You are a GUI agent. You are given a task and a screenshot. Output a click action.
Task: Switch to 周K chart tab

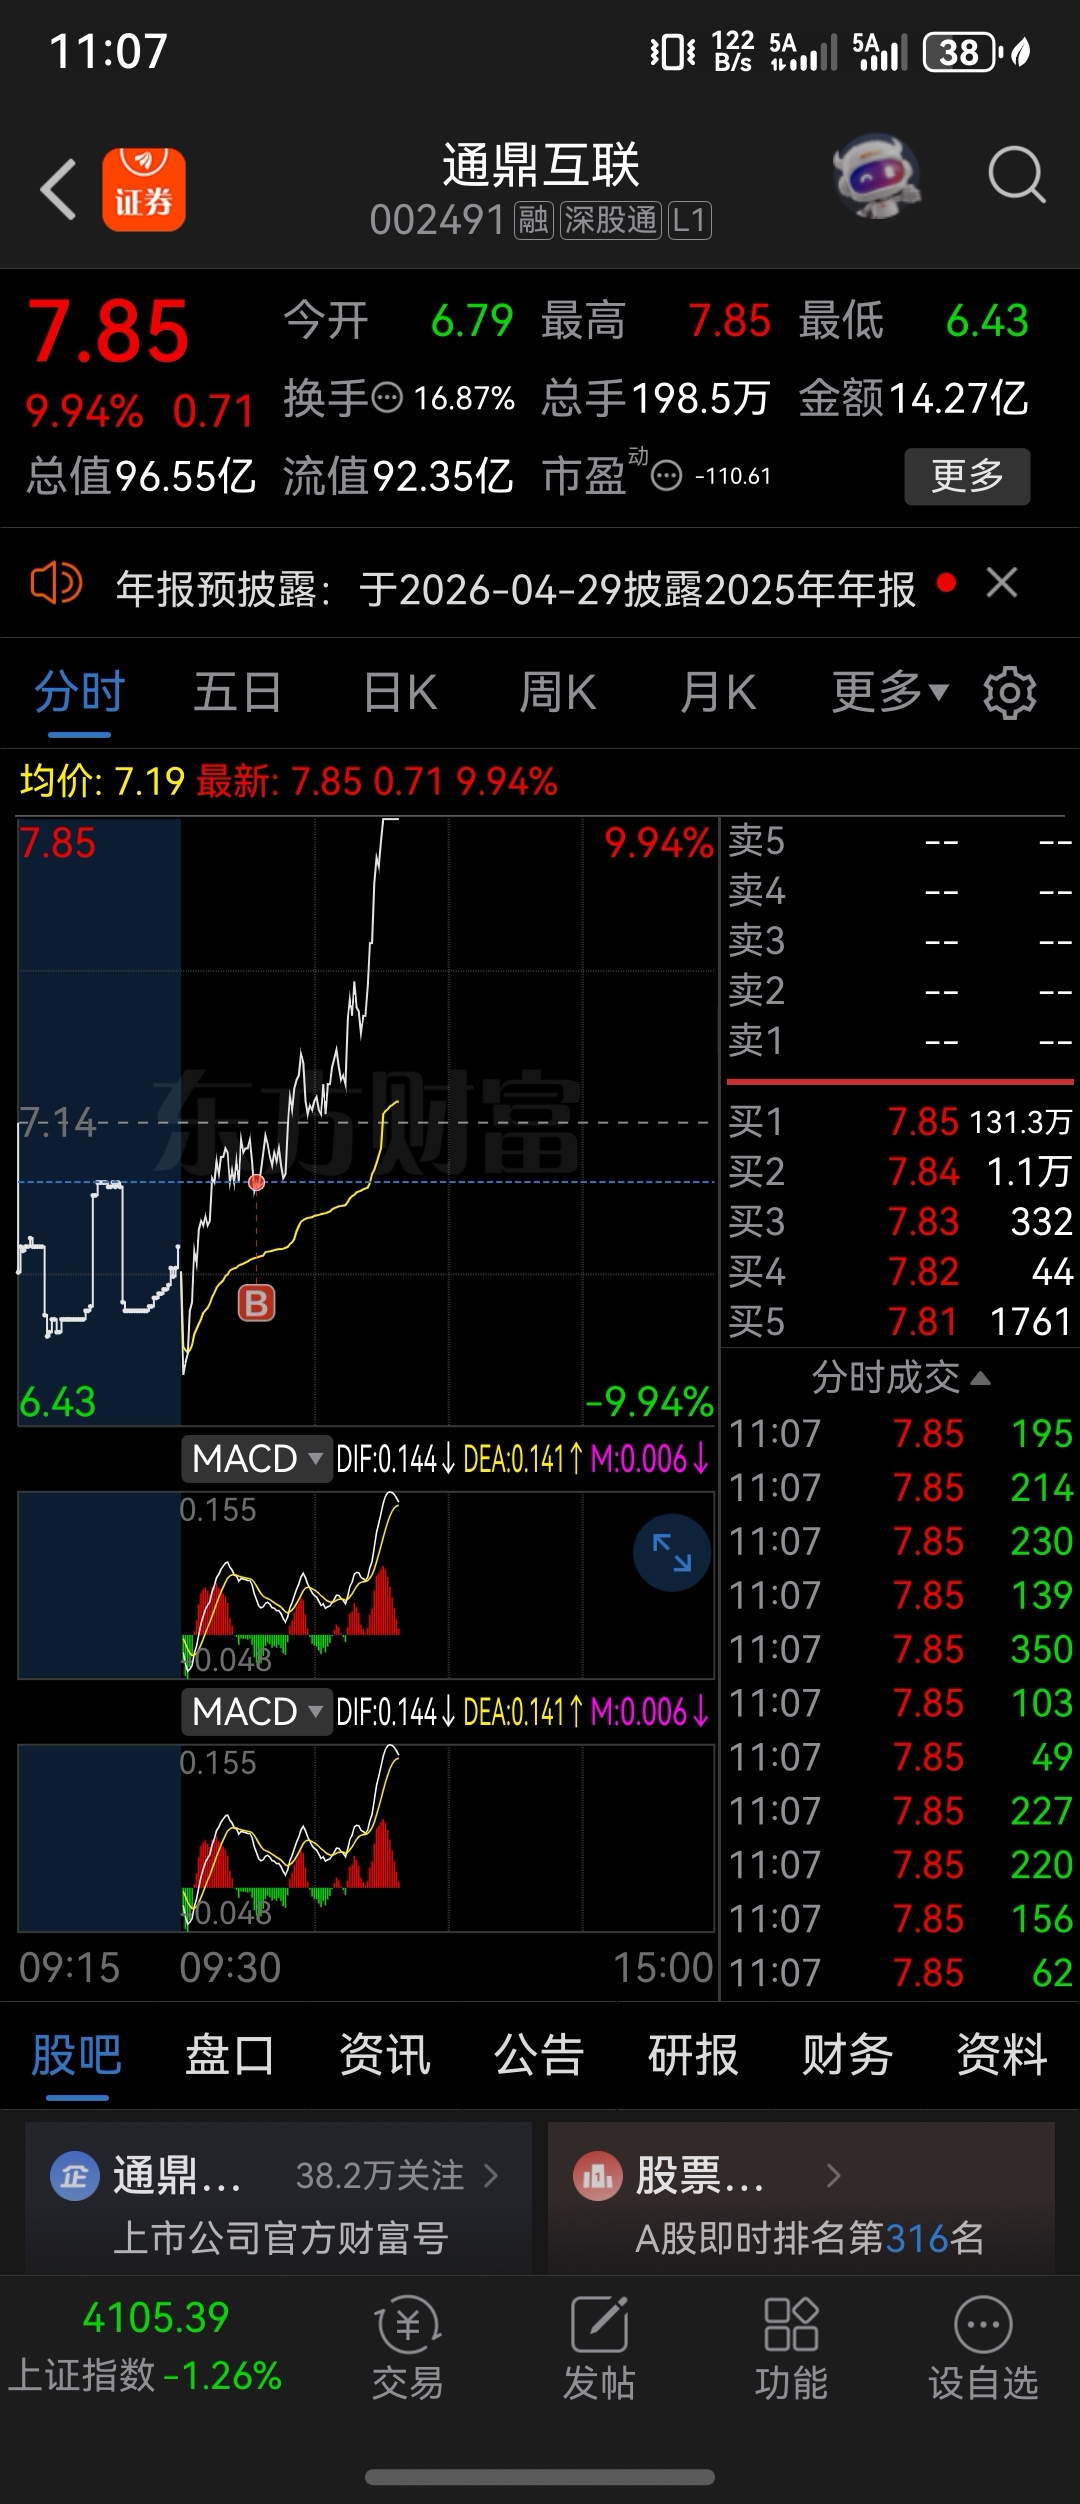(x=557, y=692)
